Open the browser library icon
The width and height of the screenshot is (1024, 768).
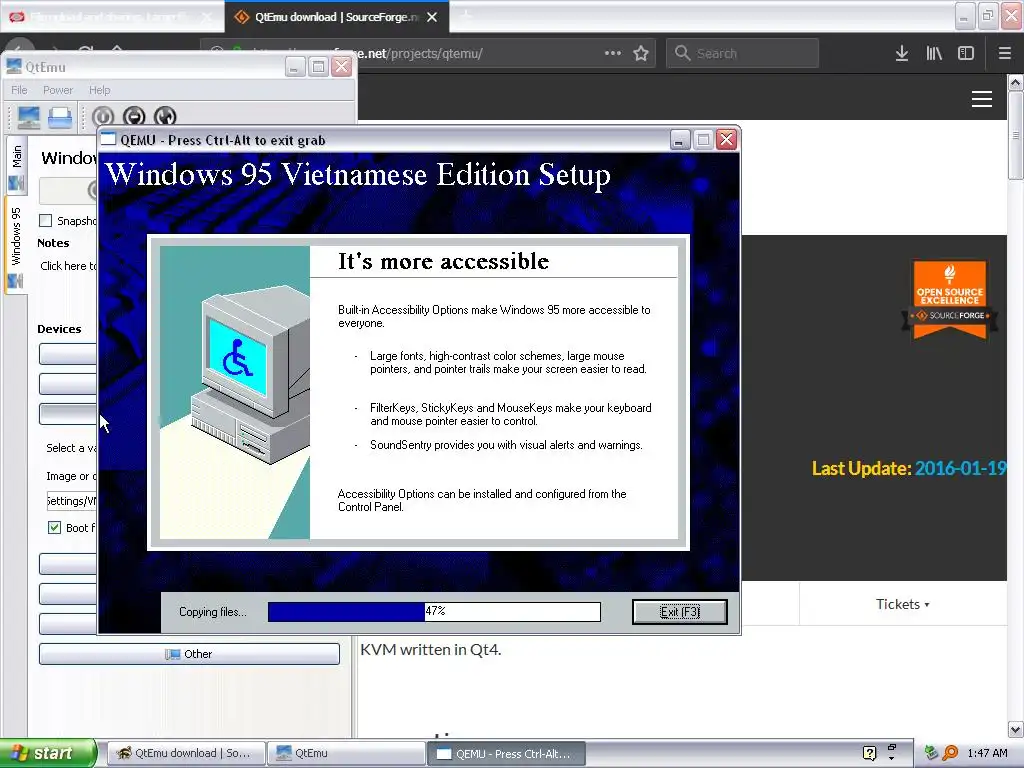pos(934,54)
